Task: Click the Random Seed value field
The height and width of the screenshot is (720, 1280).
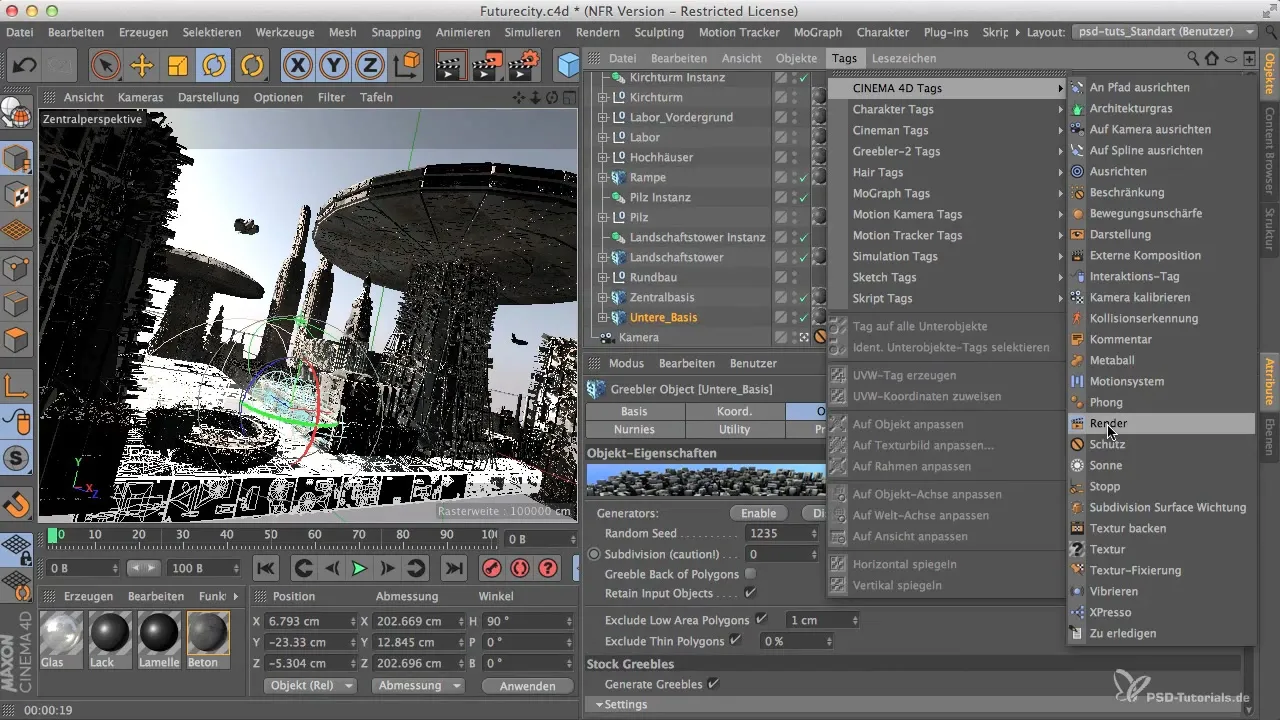Action: 776,533
